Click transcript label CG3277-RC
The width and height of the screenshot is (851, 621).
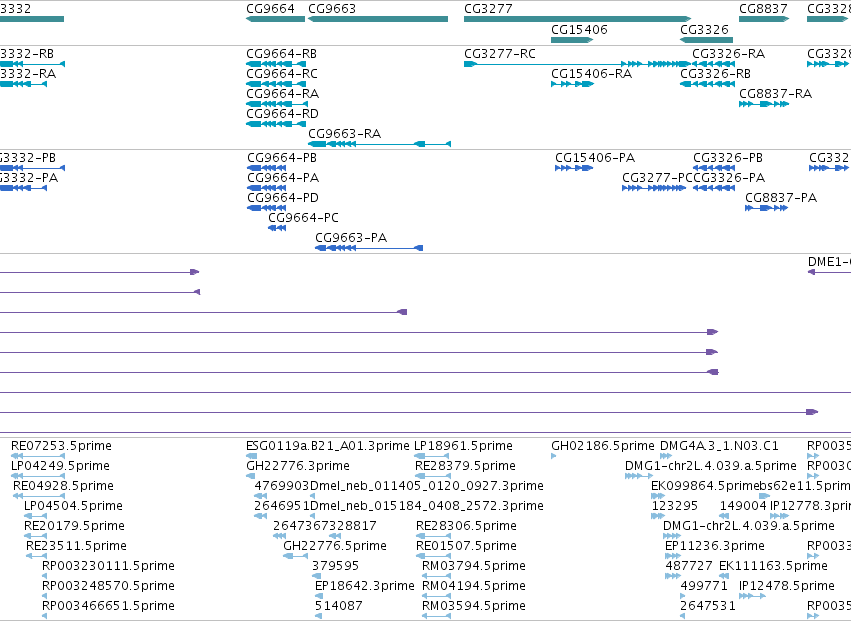click(x=500, y=54)
